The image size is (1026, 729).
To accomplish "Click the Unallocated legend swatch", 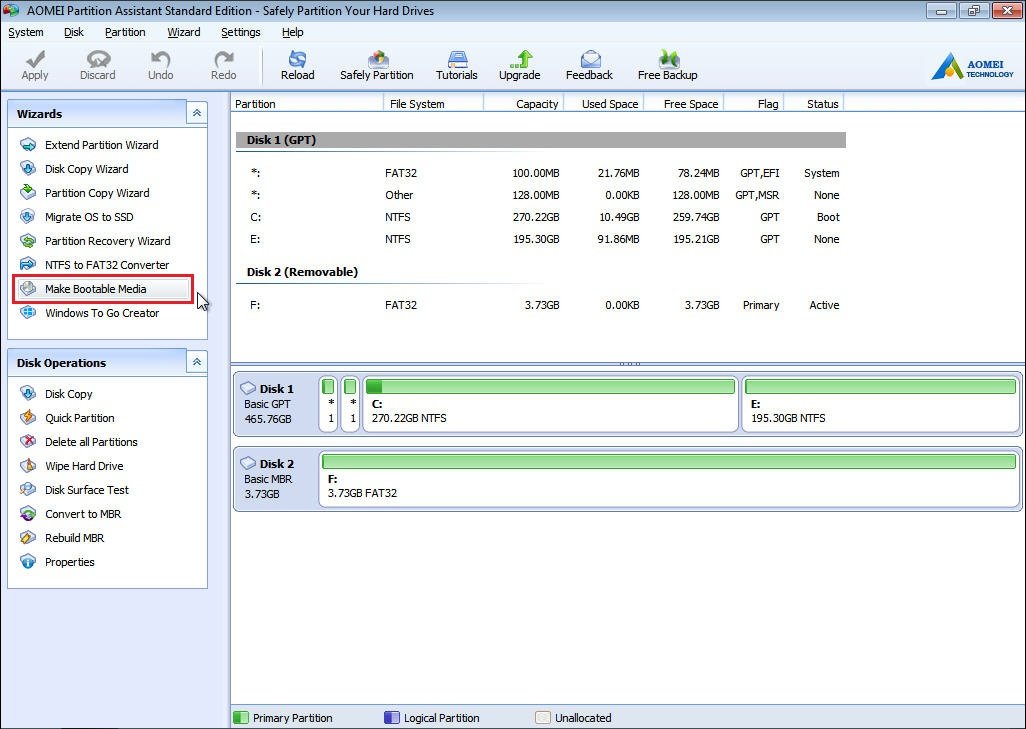I will tap(542, 717).
